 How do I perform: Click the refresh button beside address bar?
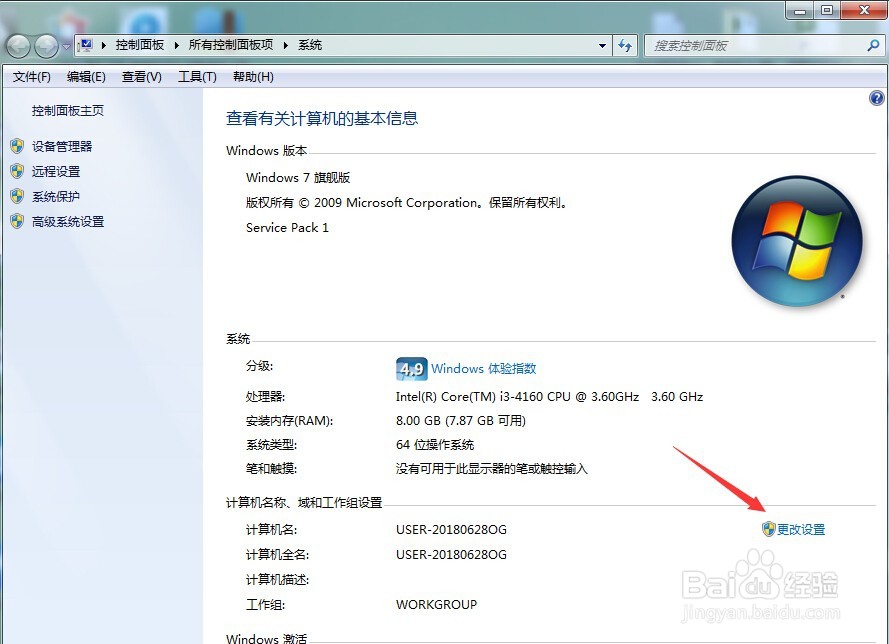pyautogui.click(x=625, y=46)
